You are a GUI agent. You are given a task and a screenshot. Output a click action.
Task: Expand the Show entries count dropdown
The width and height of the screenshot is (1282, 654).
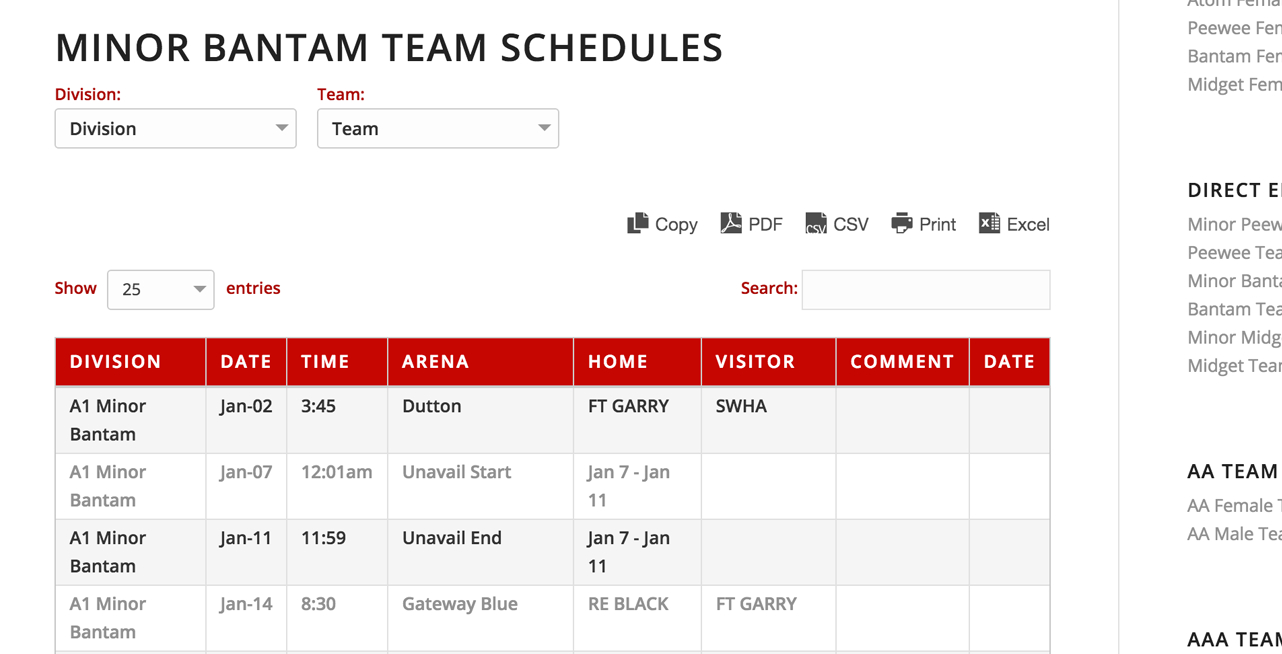pos(160,290)
